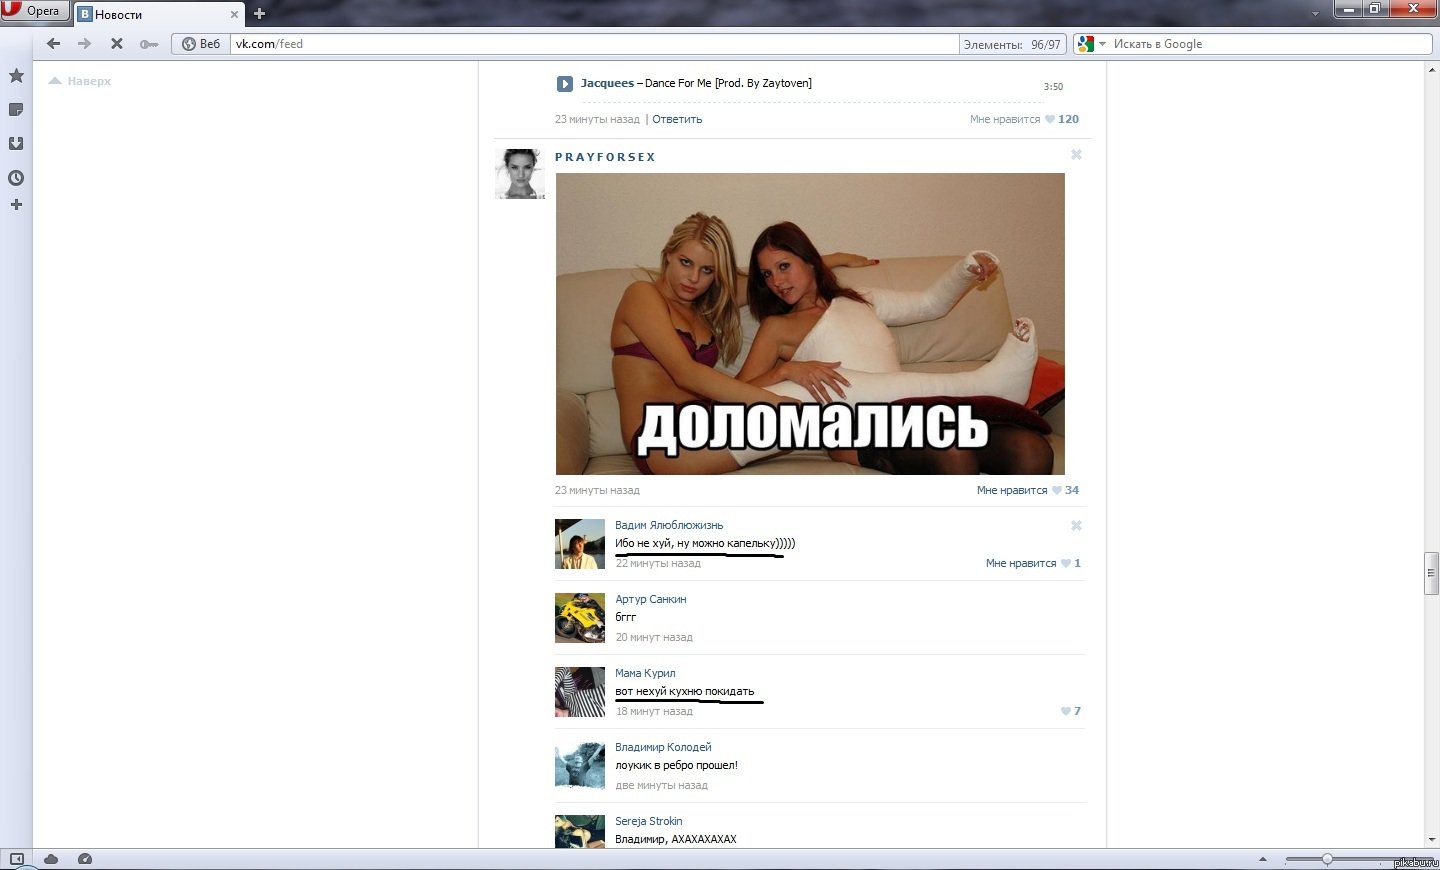Open the Opera main menu button
1440x870 pixels.
click(x=34, y=11)
